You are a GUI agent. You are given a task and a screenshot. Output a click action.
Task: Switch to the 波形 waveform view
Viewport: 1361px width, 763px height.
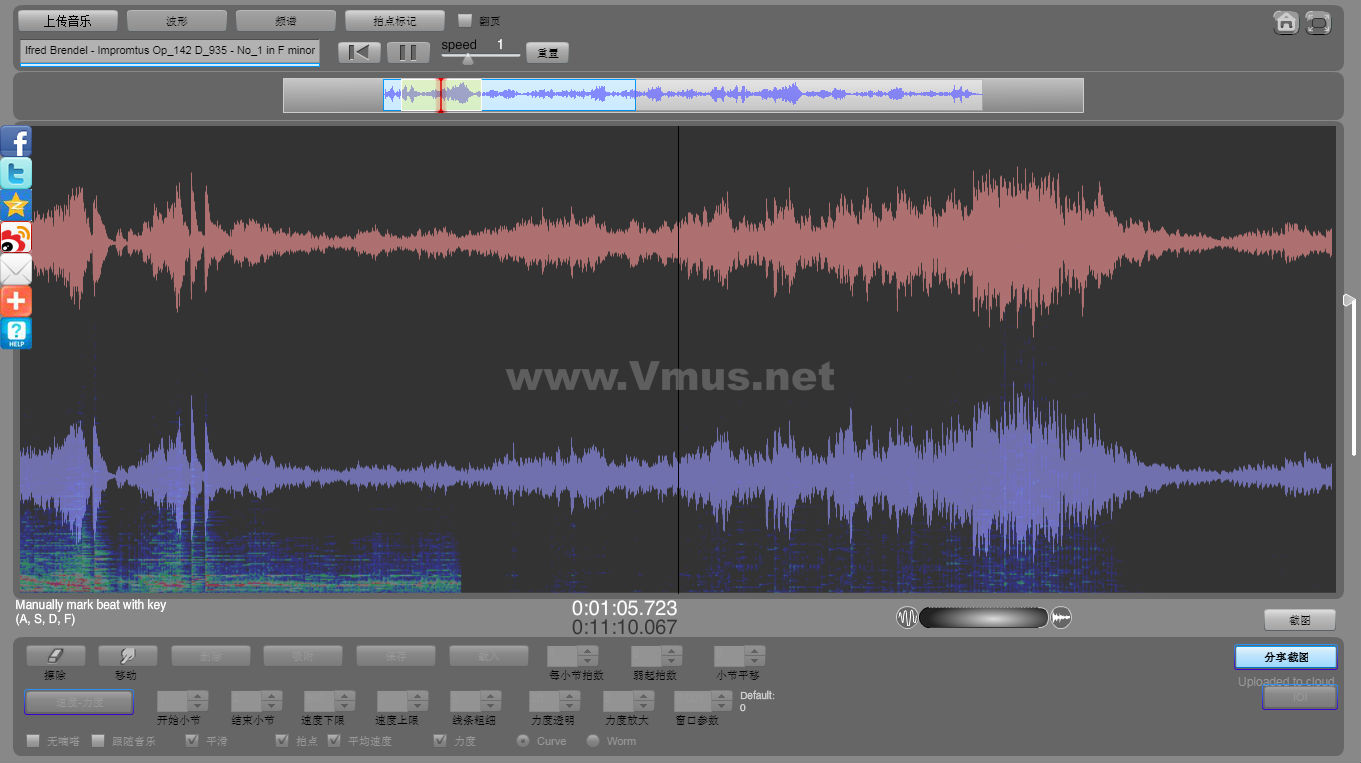(x=177, y=21)
